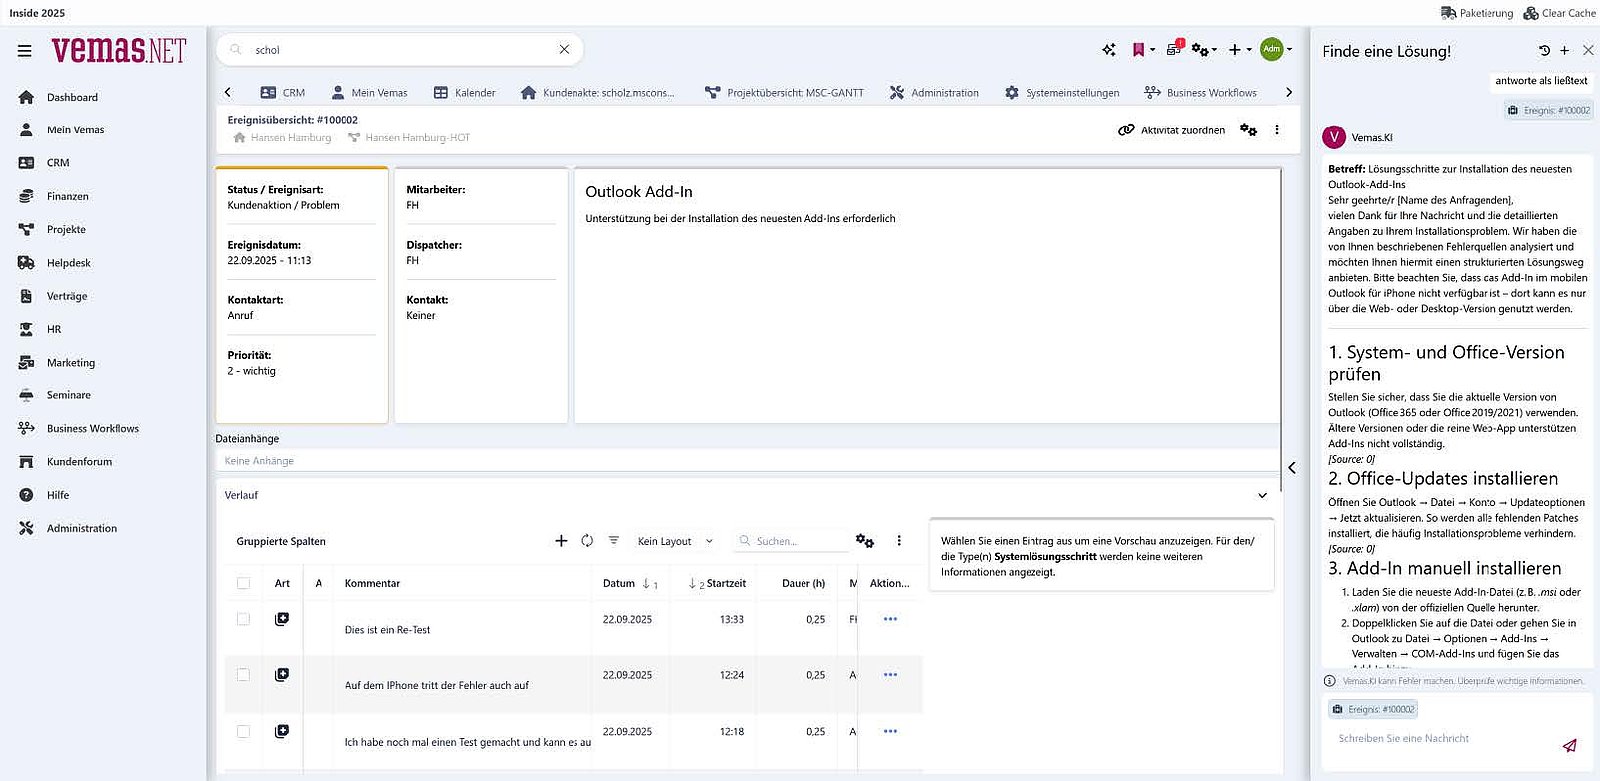Click the Hilfe question mark icon
1600x781 pixels.
[x=27, y=495]
